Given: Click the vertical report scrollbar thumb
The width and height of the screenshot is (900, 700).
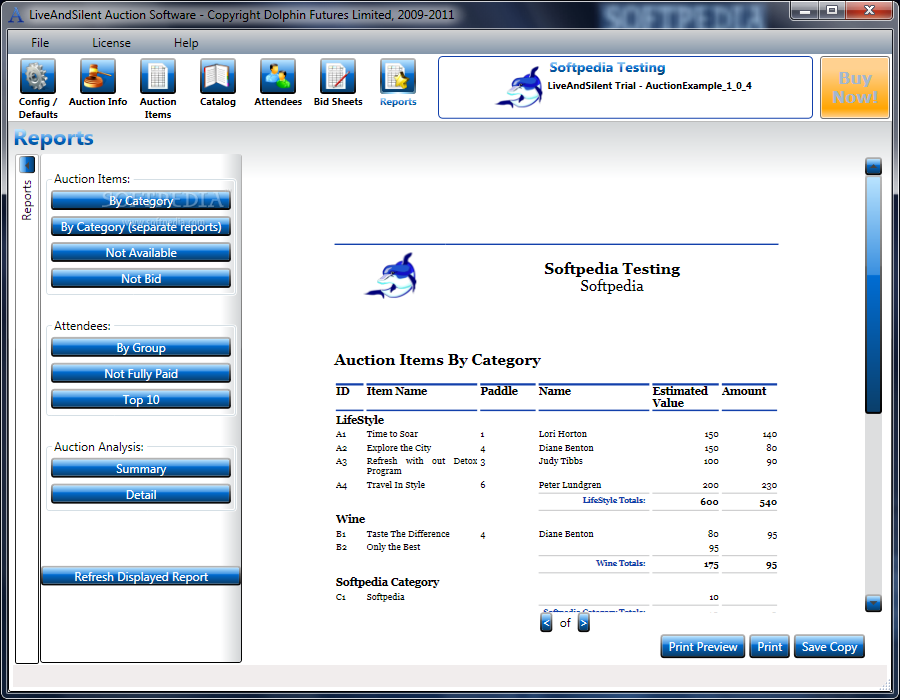Looking at the screenshot, I should (x=873, y=294).
